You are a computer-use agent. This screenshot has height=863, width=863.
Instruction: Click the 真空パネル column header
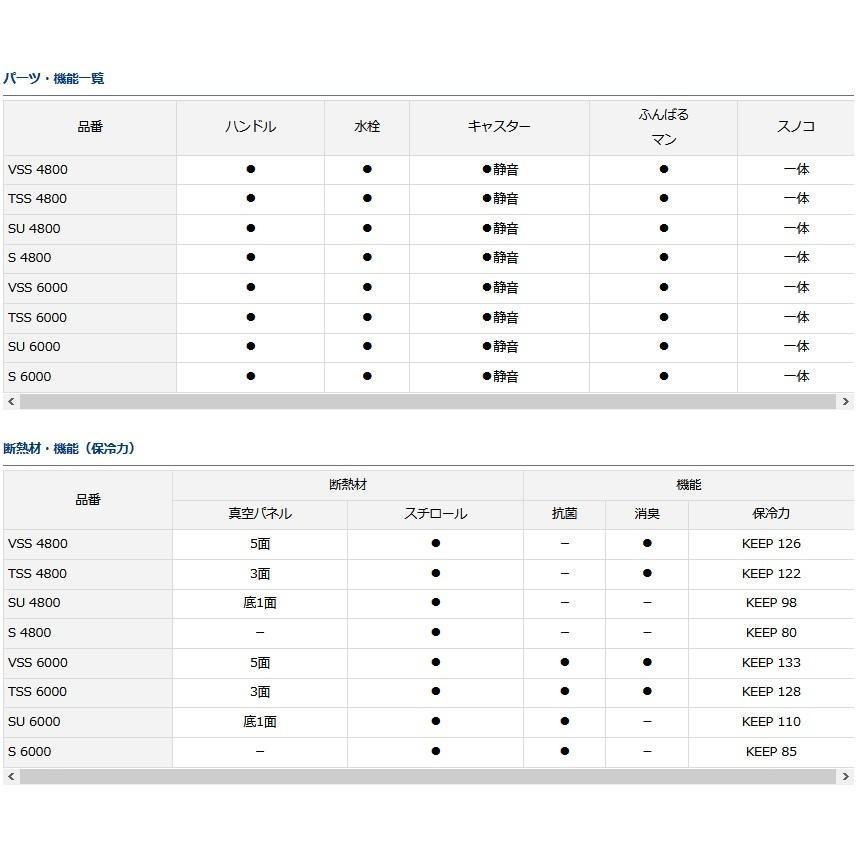(x=260, y=514)
